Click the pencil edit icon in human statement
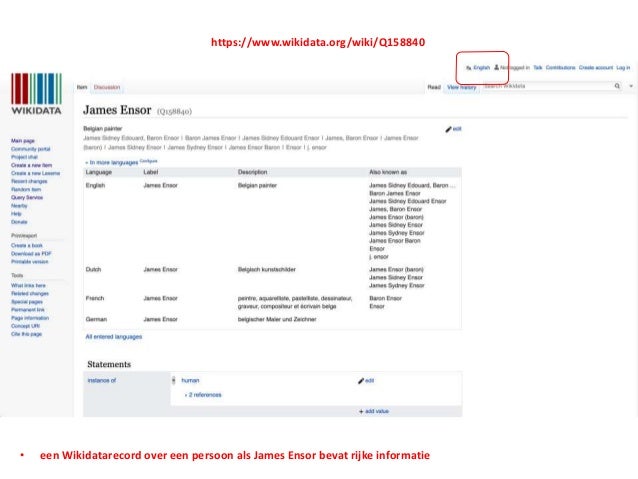Screen dimensions: 638x479 pos(361,381)
